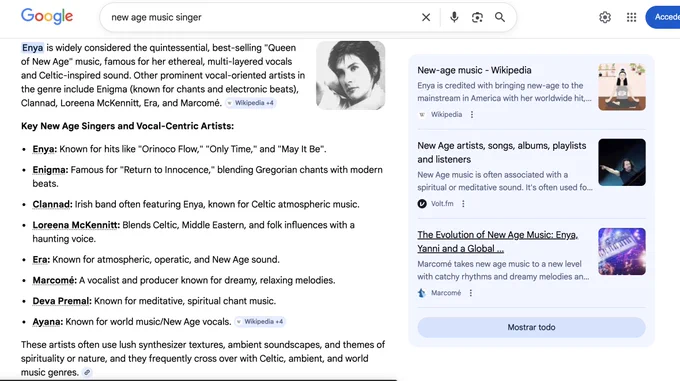
Task: Click the Loreena McKennitt underlined name
Action: [76, 225]
